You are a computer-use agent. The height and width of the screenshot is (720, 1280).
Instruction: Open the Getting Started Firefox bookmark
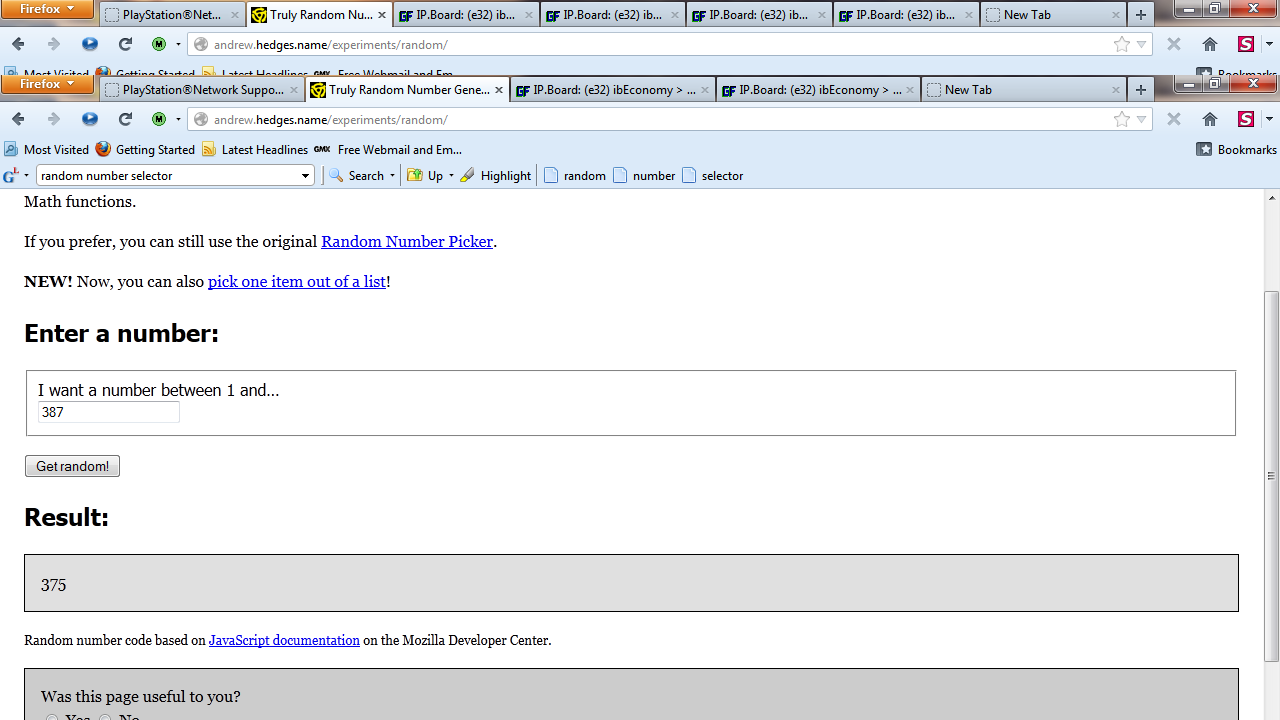point(145,150)
